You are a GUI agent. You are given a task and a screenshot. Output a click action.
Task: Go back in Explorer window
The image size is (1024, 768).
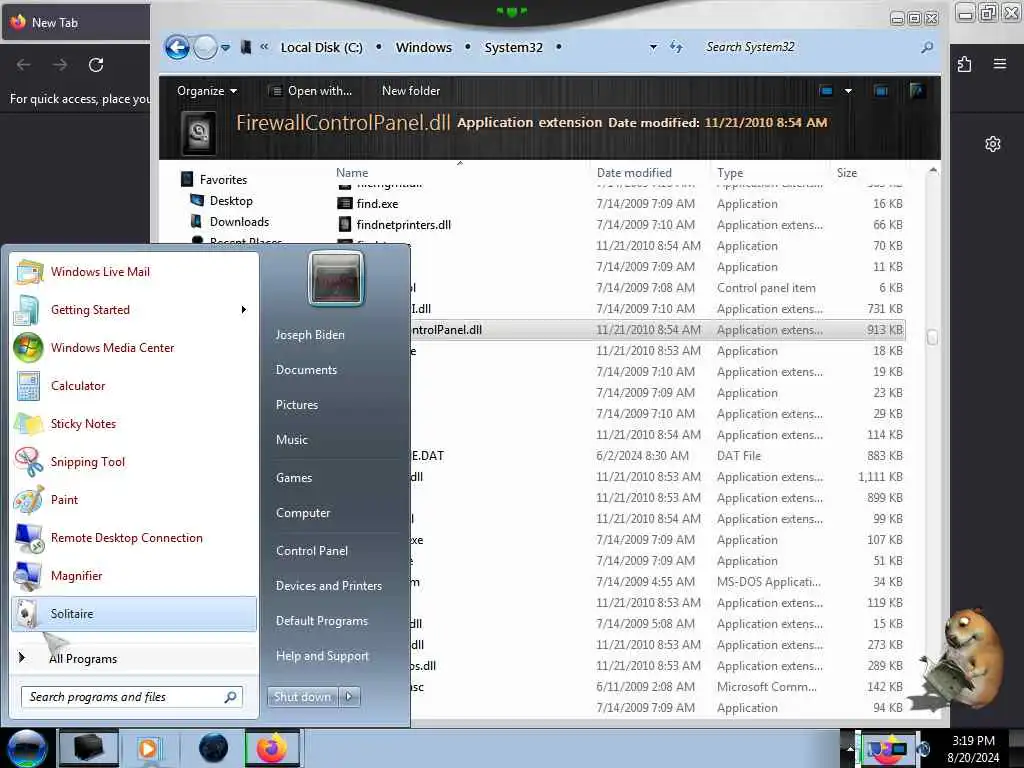177,47
